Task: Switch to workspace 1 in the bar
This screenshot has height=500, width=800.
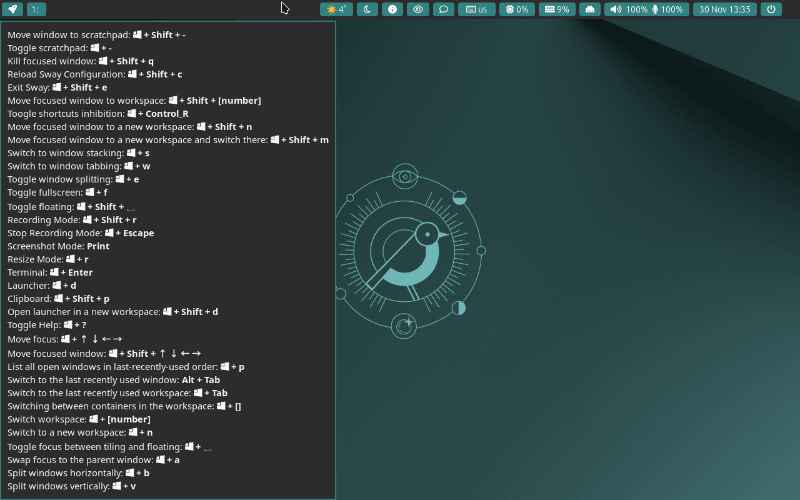Action: [x=36, y=9]
